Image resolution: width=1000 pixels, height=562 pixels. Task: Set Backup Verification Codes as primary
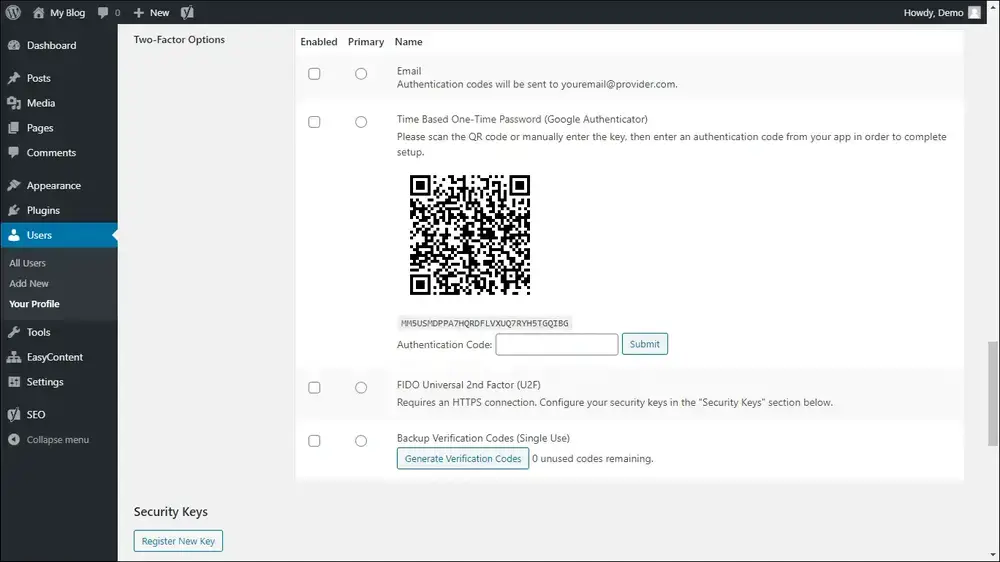pos(361,441)
